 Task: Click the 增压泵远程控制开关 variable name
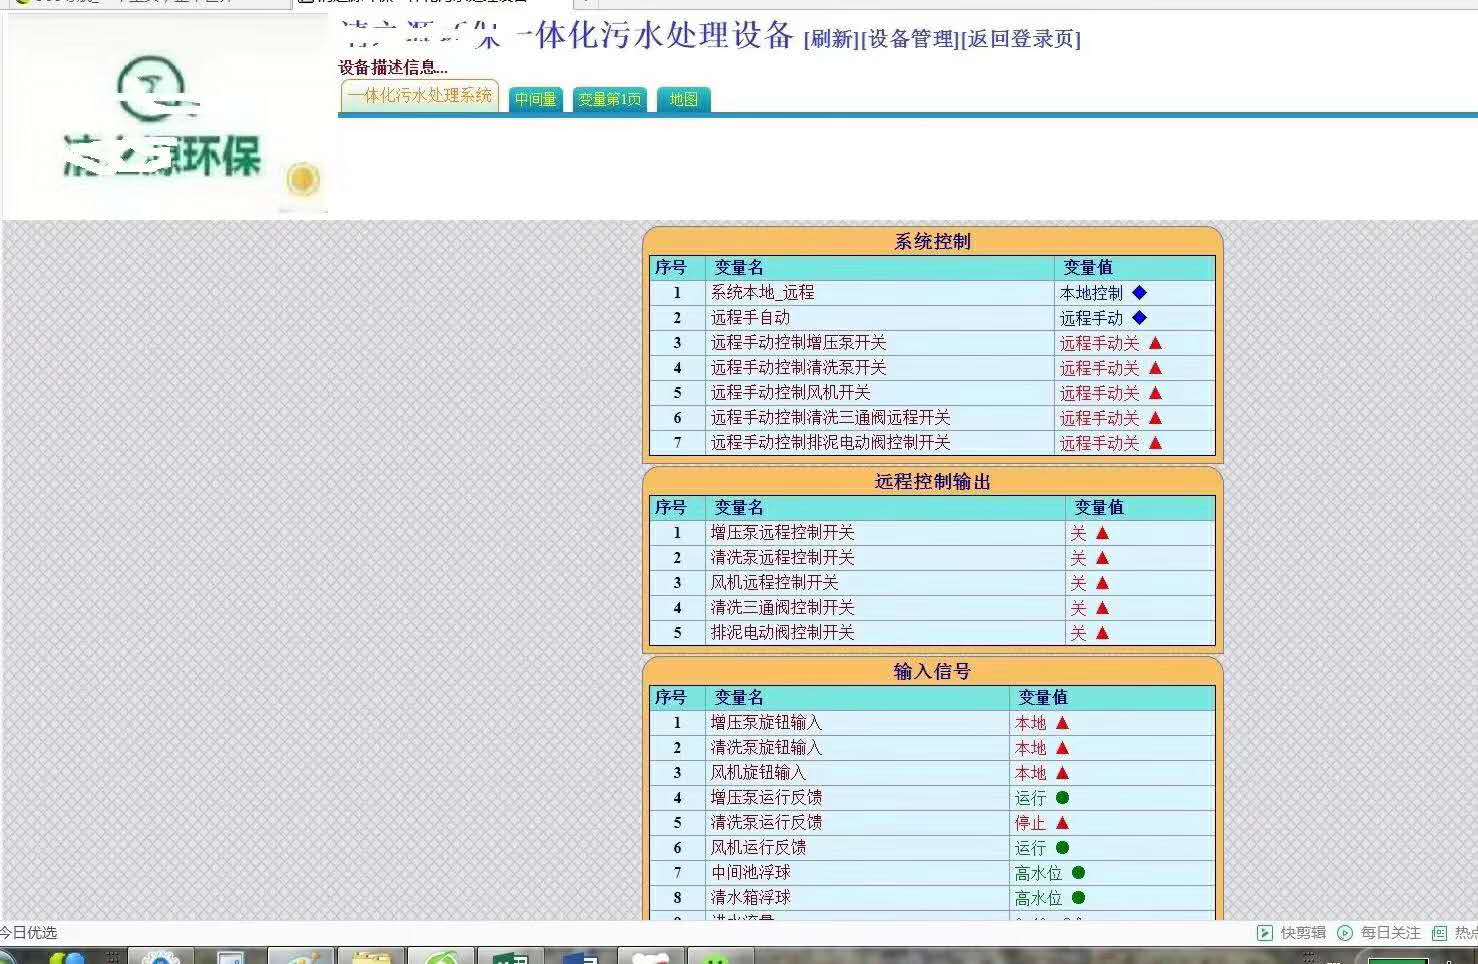point(783,533)
